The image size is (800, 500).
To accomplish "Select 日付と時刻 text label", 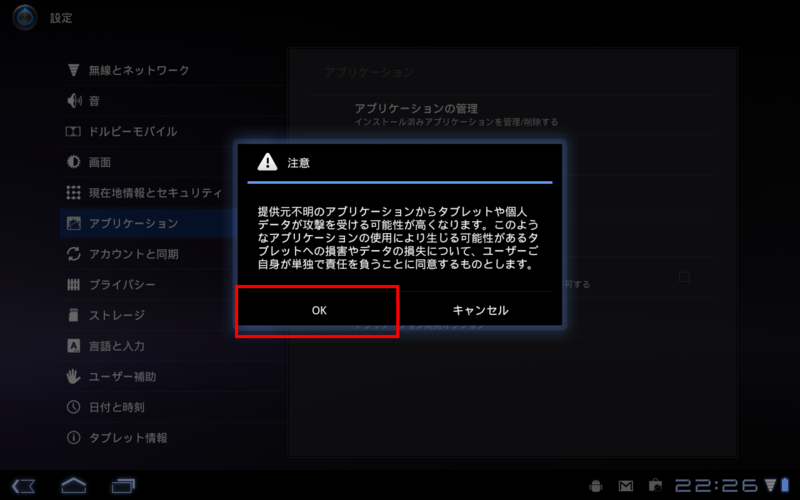I will coord(117,407).
